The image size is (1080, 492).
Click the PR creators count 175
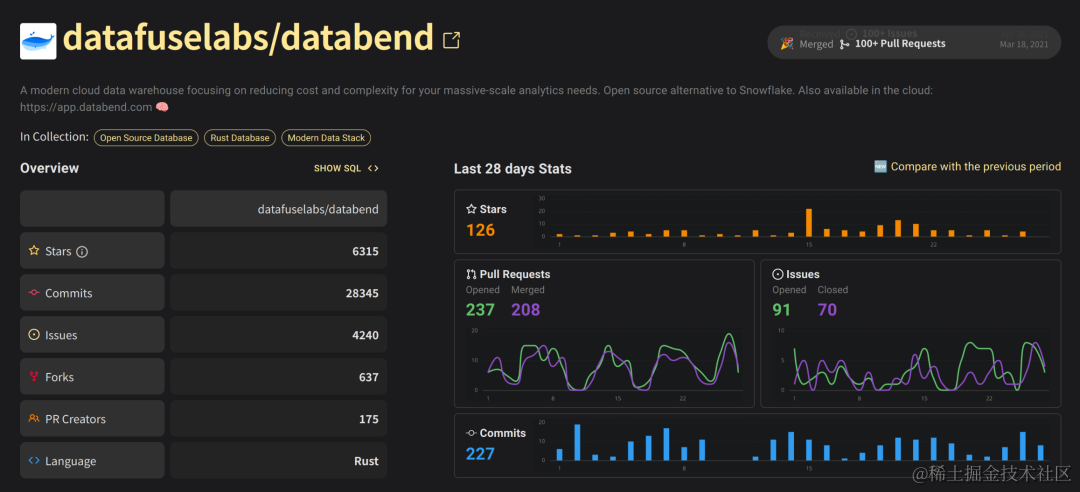(368, 419)
